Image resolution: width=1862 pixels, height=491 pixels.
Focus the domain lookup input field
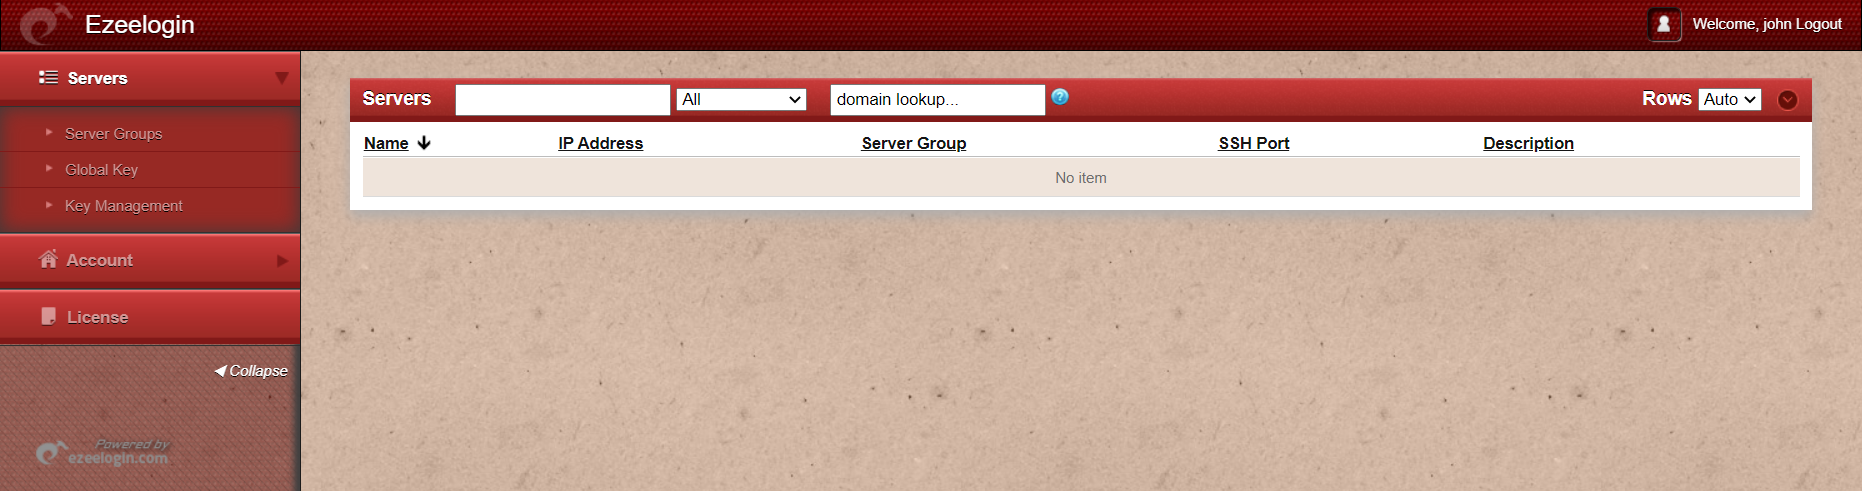coord(937,99)
